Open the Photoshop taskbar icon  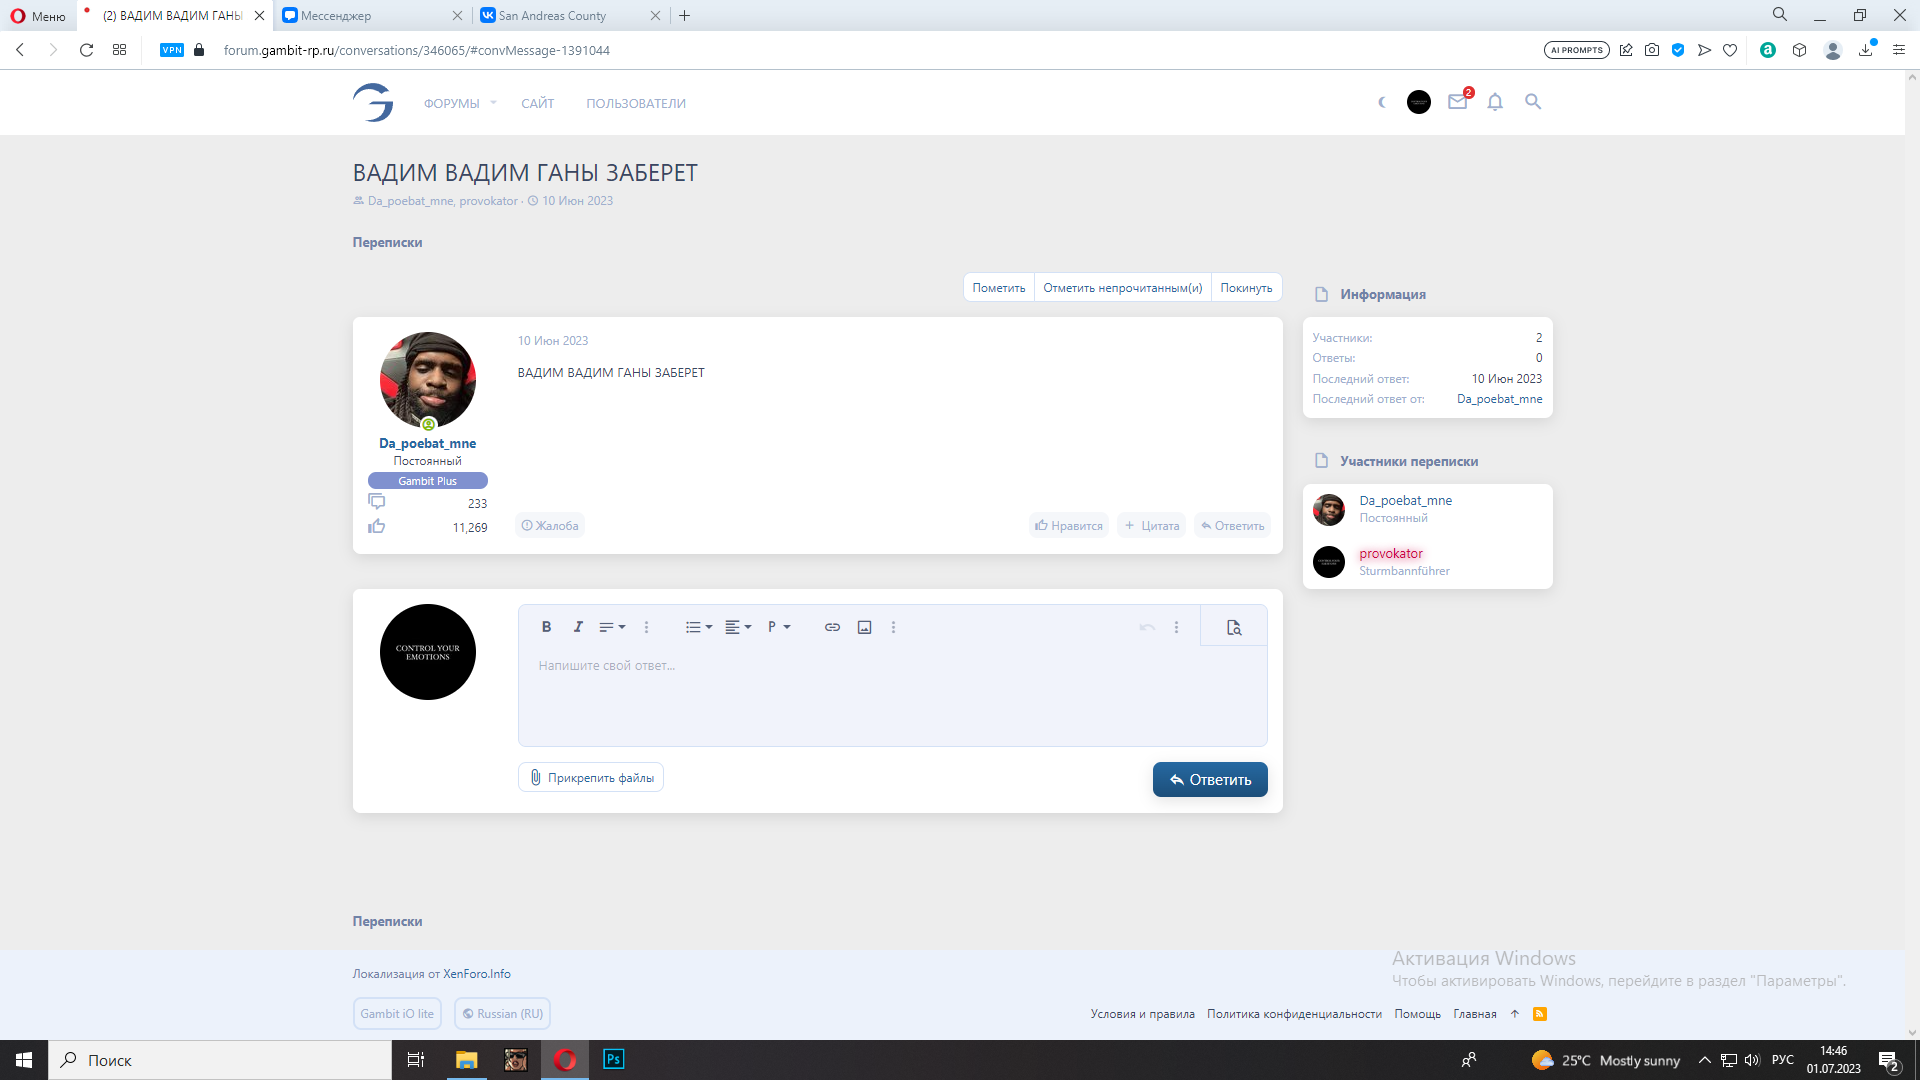coord(614,1059)
